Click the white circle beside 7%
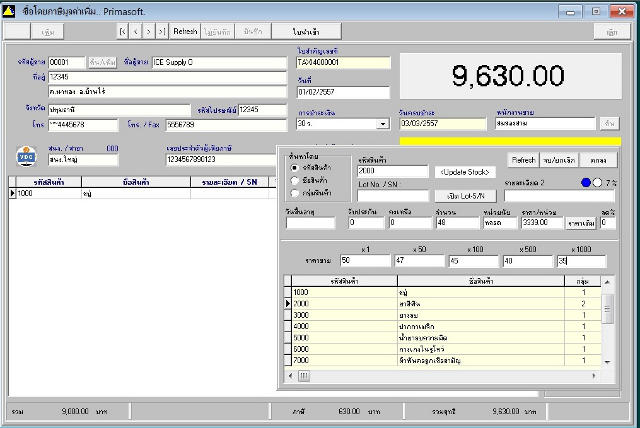This screenshot has width=640, height=428. [597, 183]
